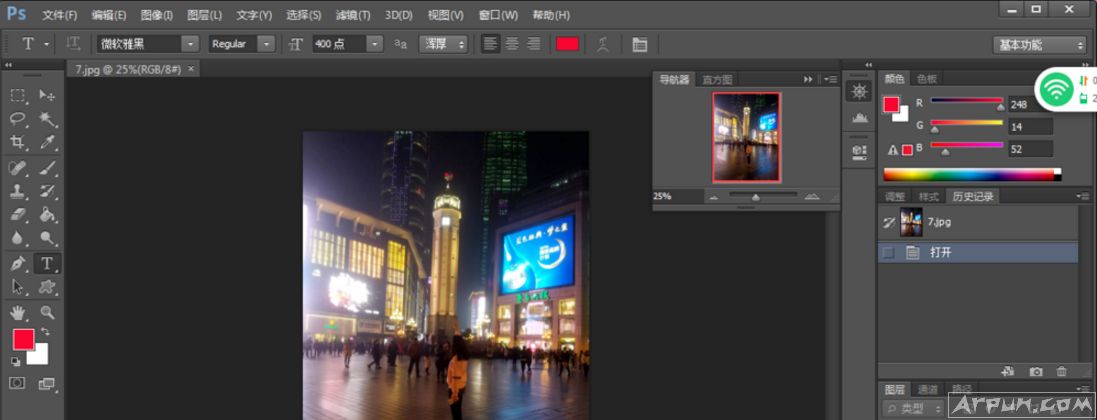Click the create warped text icon
Viewport: 1097px width, 420px height.
pyautogui.click(x=603, y=44)
